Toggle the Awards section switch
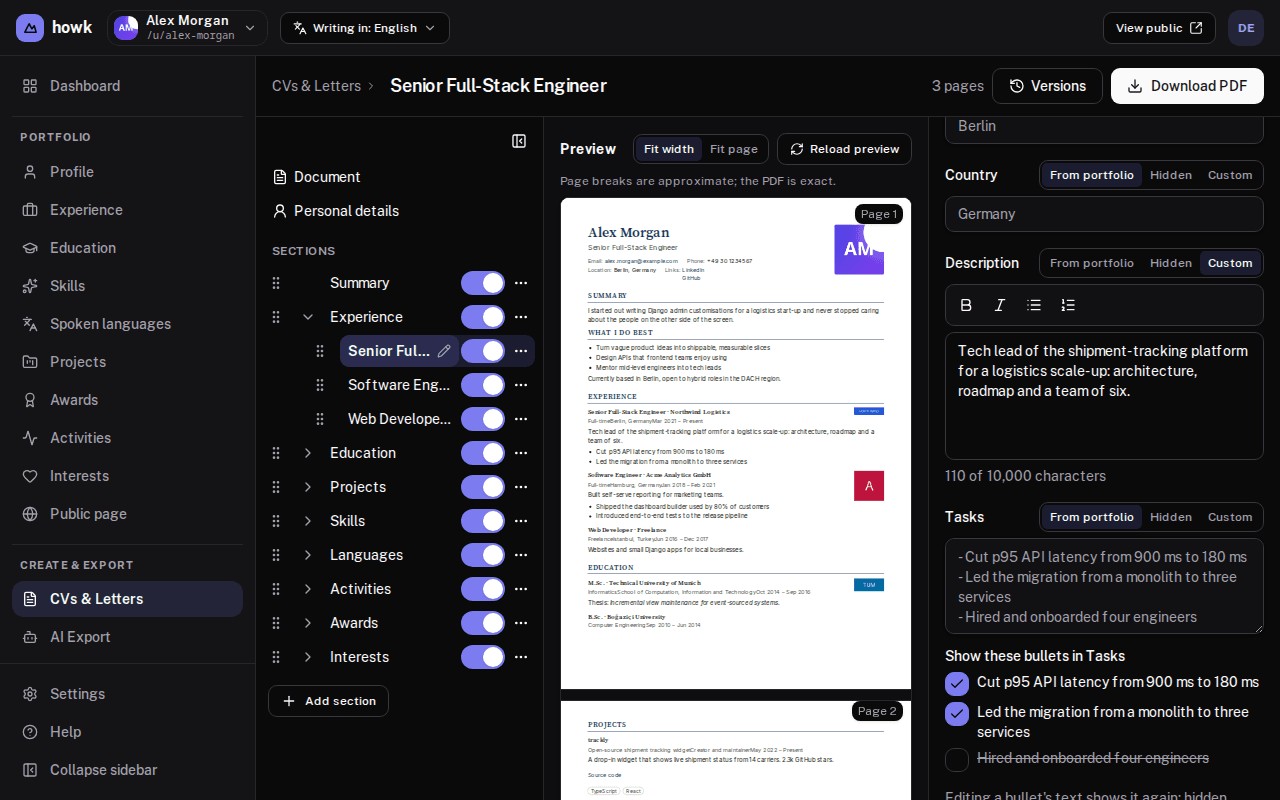This screenshot has width=1280, height=800. coord(483,623)
